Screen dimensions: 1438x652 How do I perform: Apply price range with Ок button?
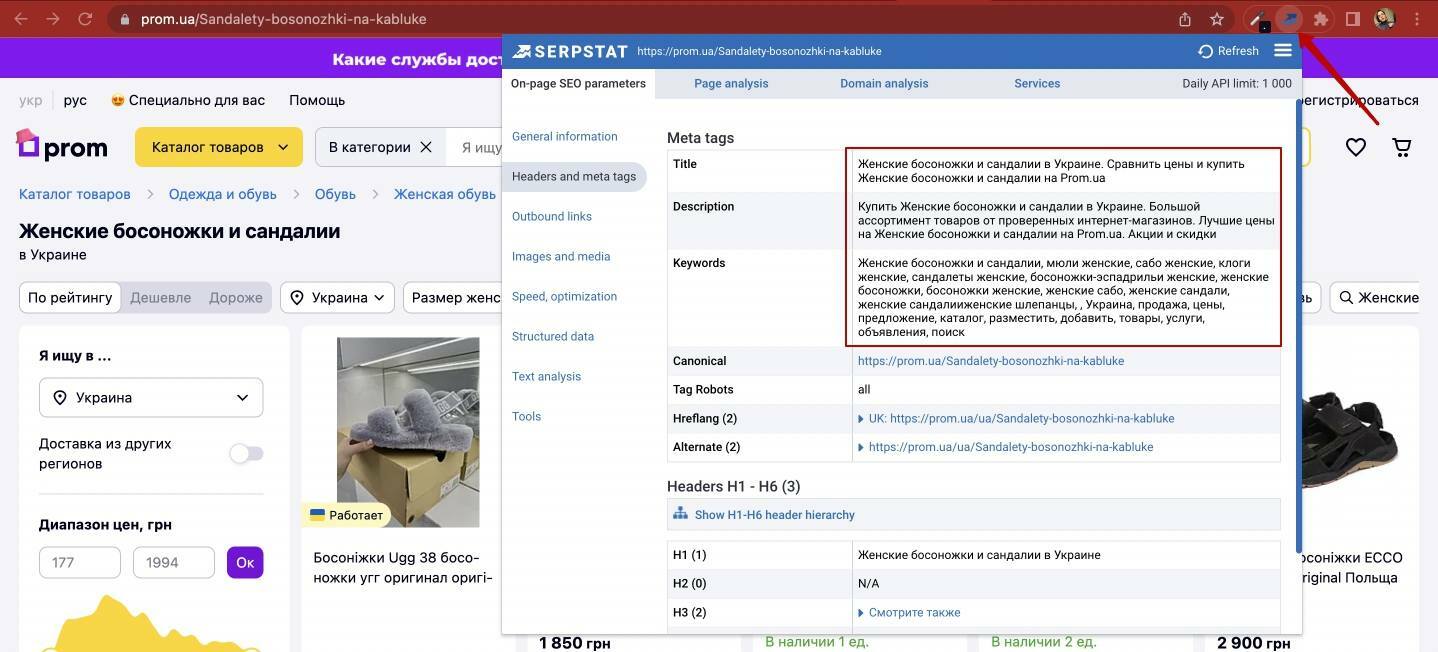pyautogui.click(x=245, y=562)
